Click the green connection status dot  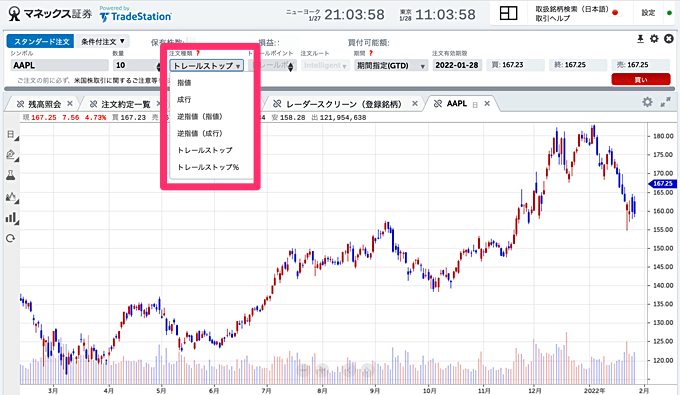point(670,13)
